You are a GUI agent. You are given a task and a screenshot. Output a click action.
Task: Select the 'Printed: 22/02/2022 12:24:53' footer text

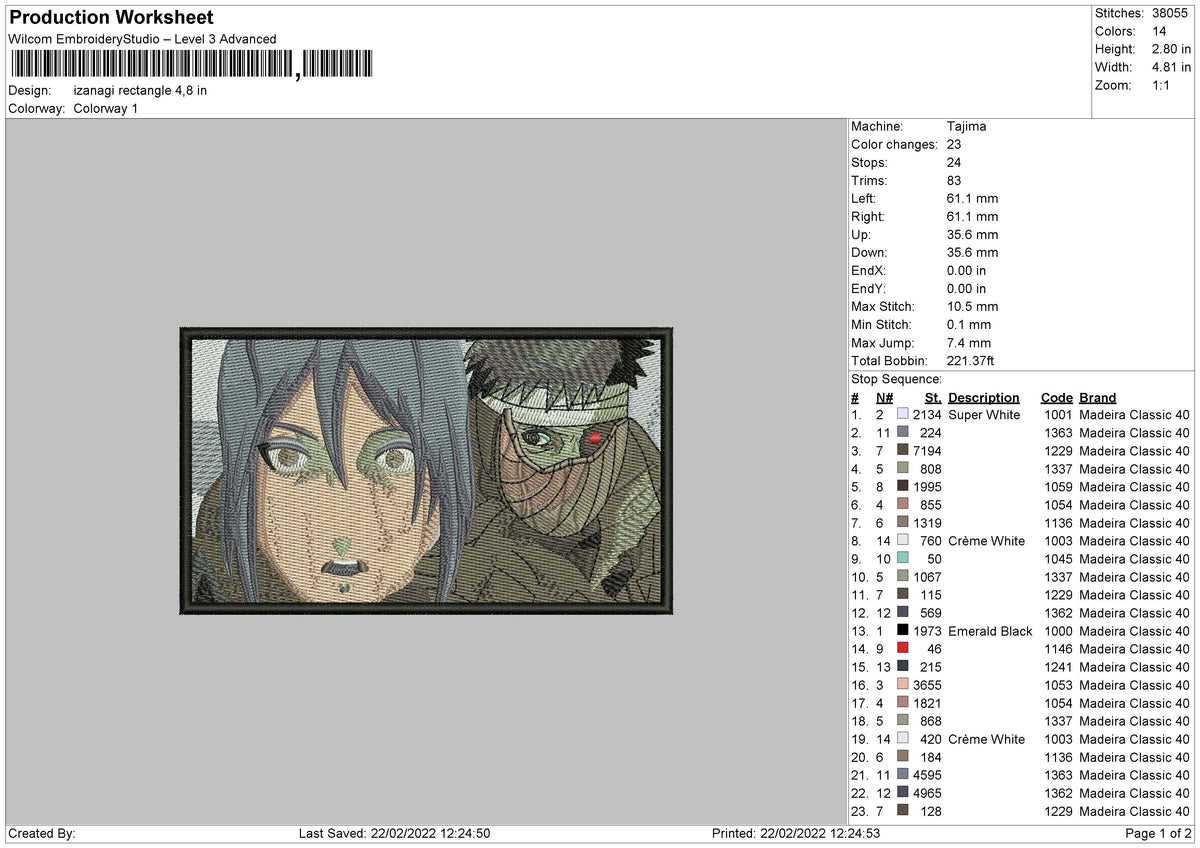(x=796, y=833)
